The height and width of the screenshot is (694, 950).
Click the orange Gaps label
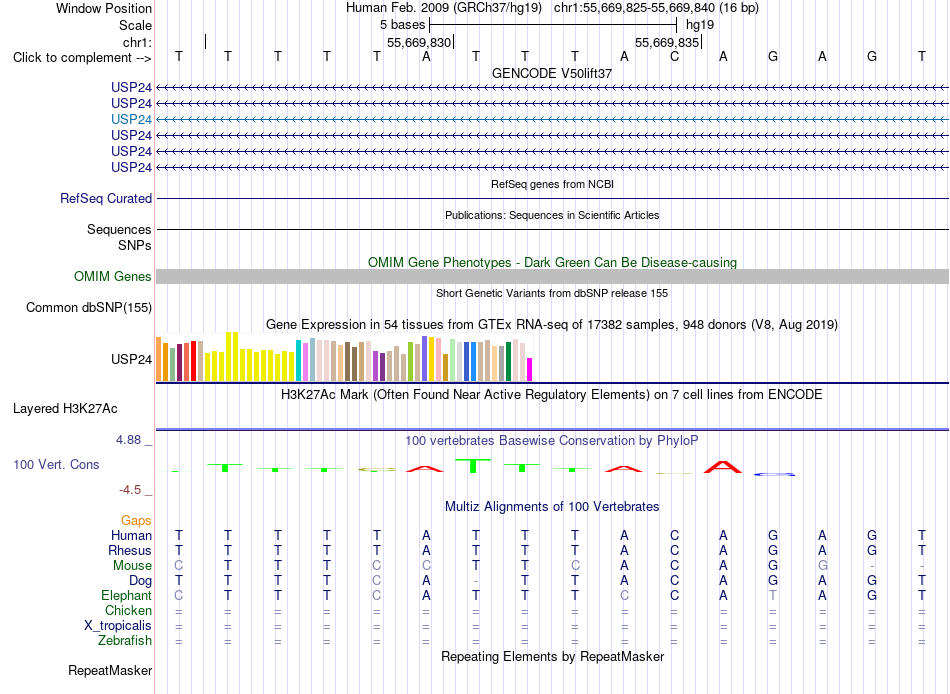136,521
